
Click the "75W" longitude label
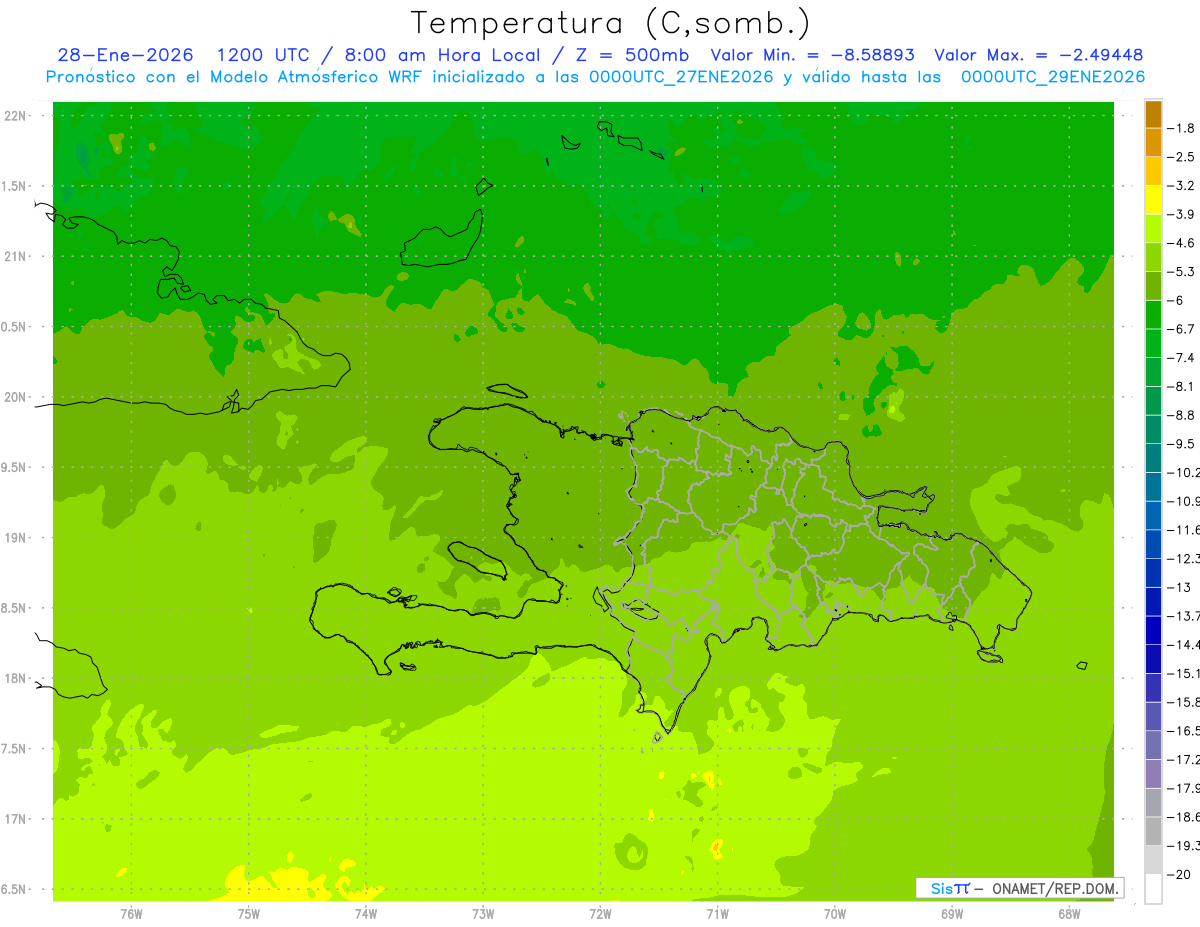[248, 913]
